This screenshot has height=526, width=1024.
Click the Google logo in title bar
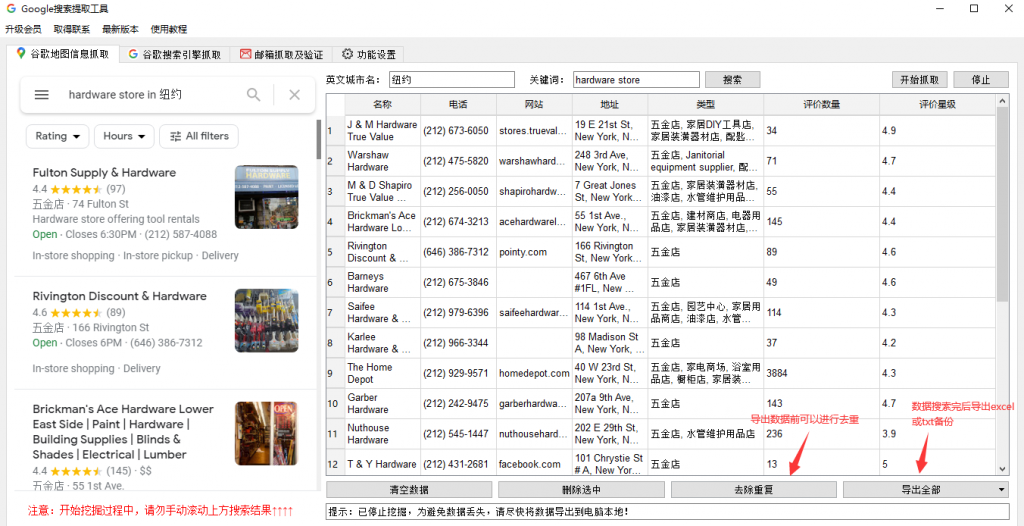point(11,9)
